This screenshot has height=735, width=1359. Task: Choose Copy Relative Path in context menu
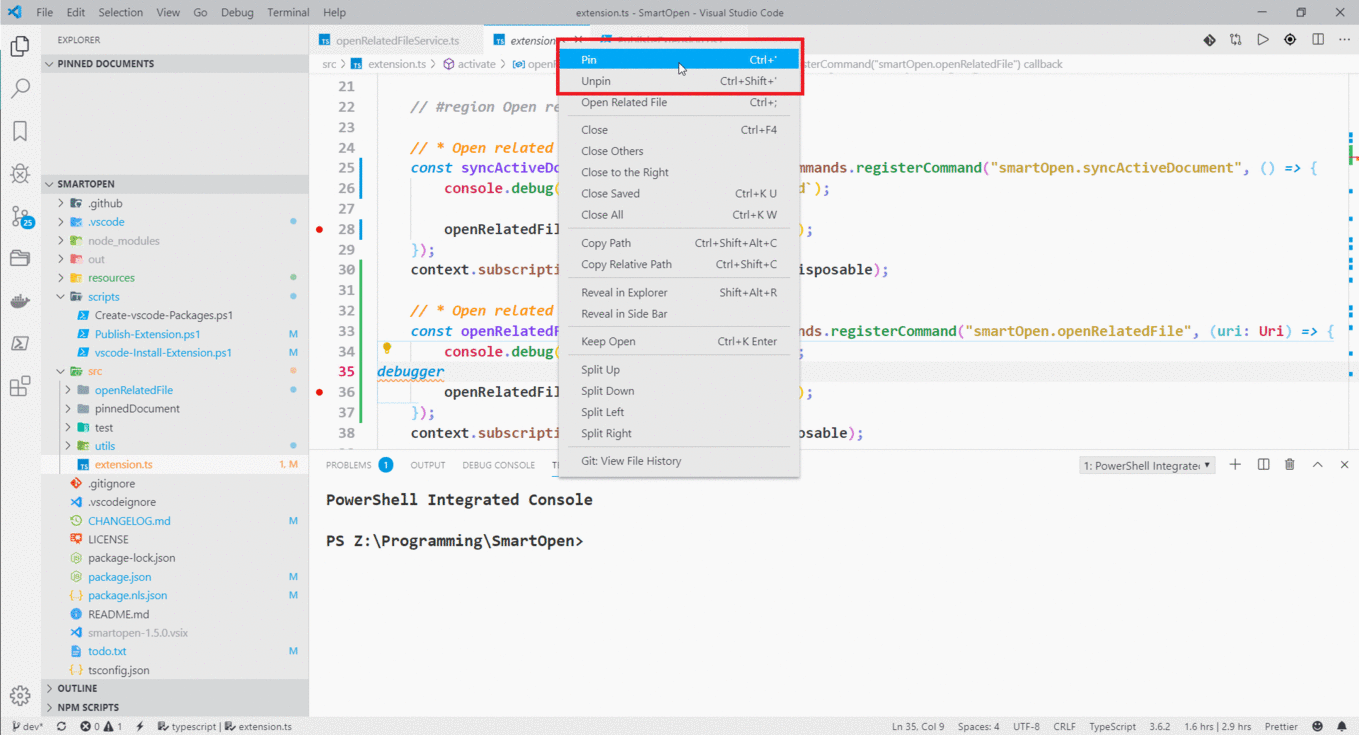click(679, 264)
